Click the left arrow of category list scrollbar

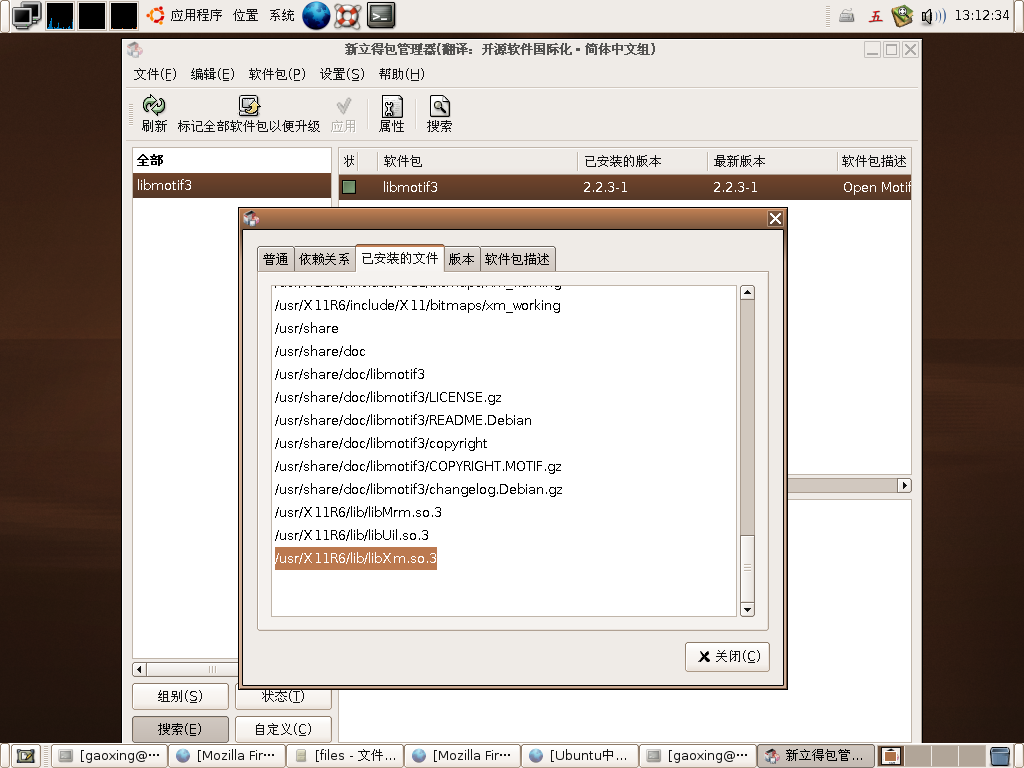coord(139,669)
